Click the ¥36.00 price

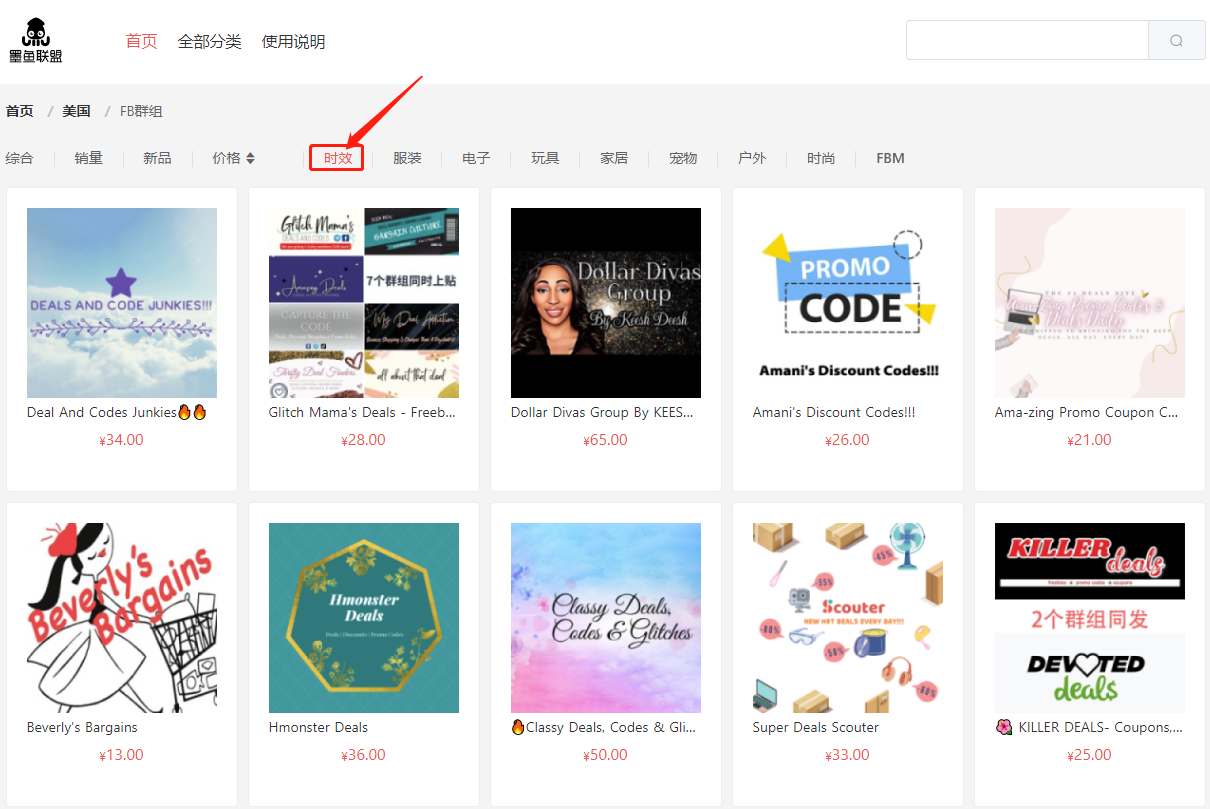[364, 755]
